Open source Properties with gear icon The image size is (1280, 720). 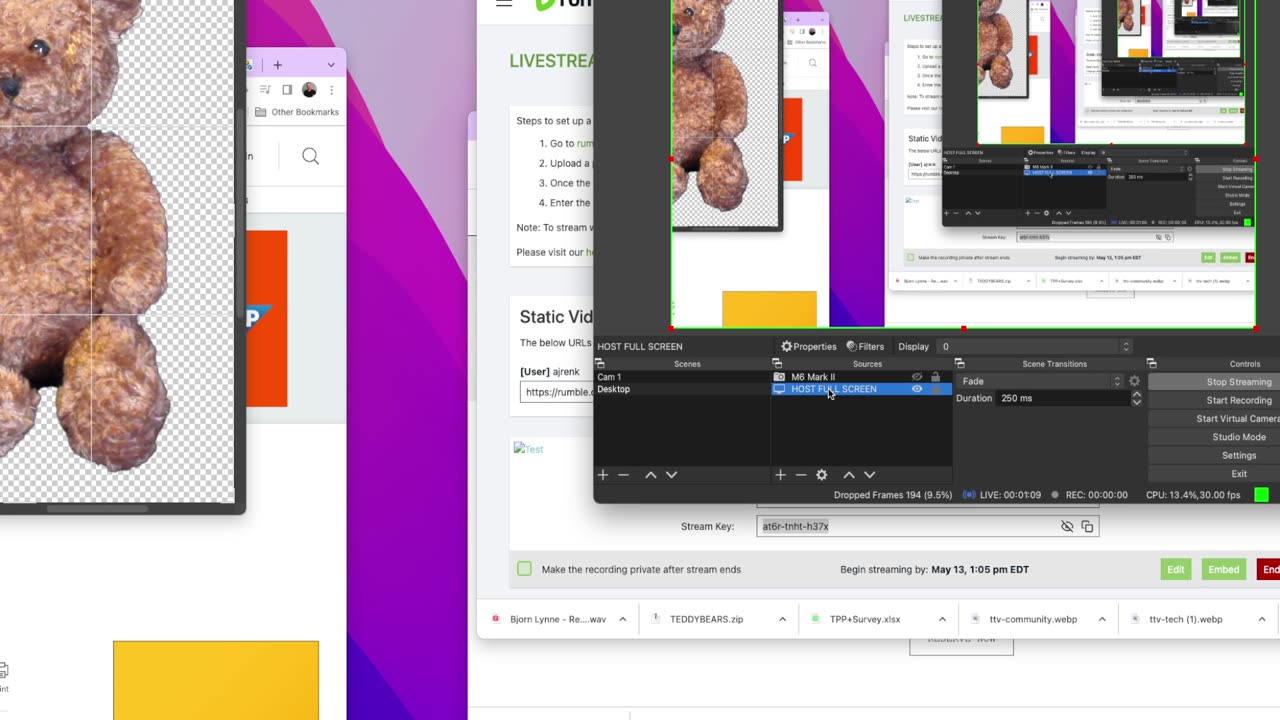tap(809, 347)
